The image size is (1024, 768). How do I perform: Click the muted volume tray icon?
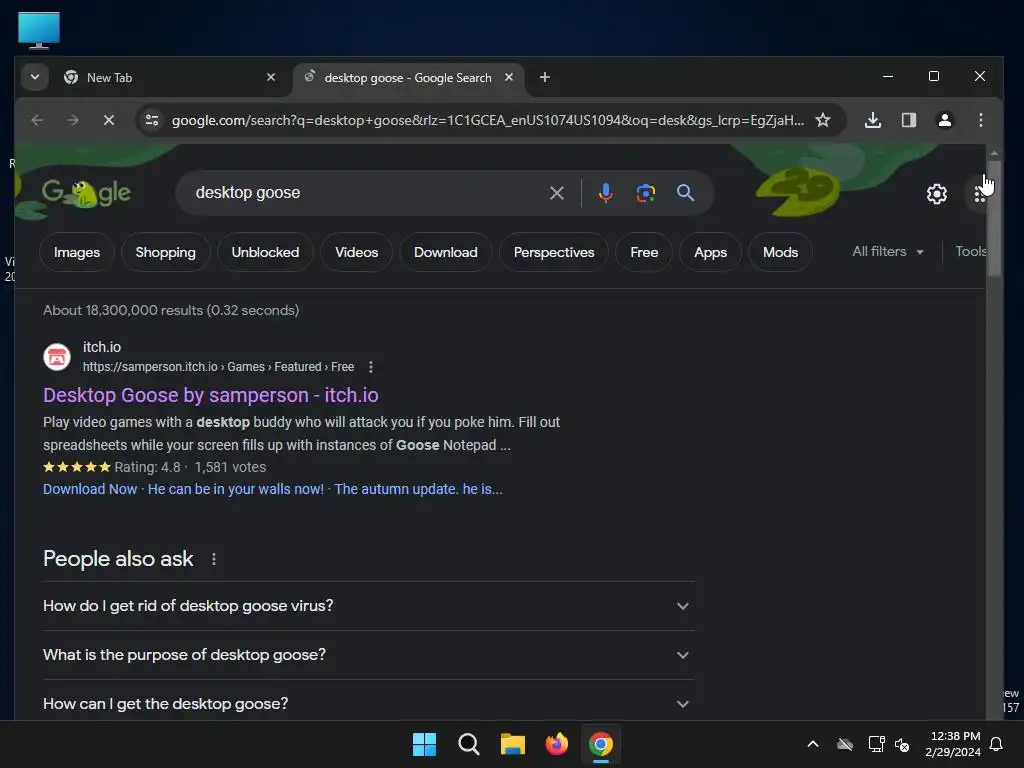(x=902, y=744)
